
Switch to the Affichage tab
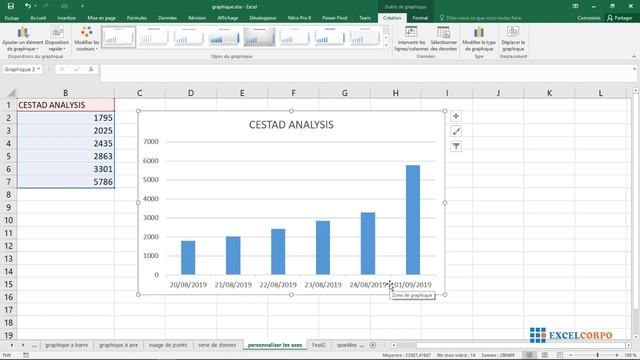[x=228, y=18]
